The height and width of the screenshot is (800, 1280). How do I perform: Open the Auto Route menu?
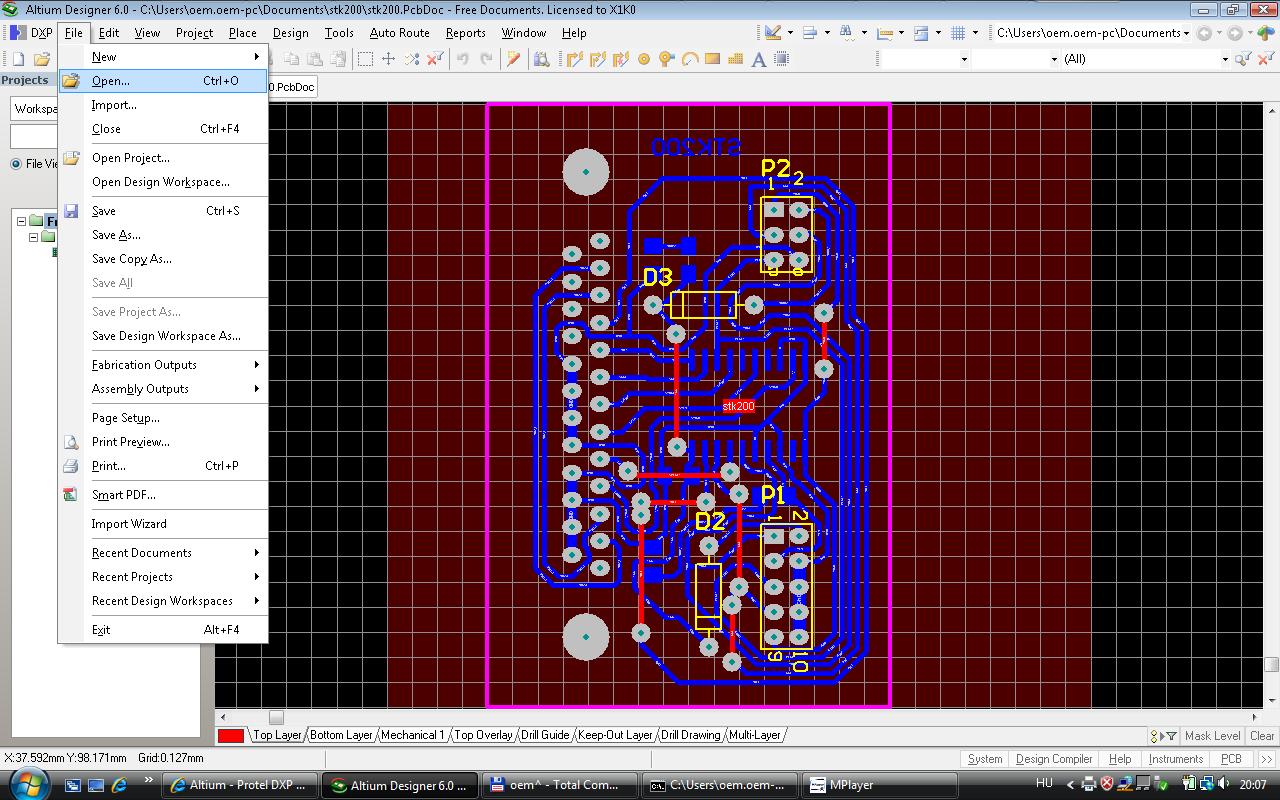tap(400, 33)
